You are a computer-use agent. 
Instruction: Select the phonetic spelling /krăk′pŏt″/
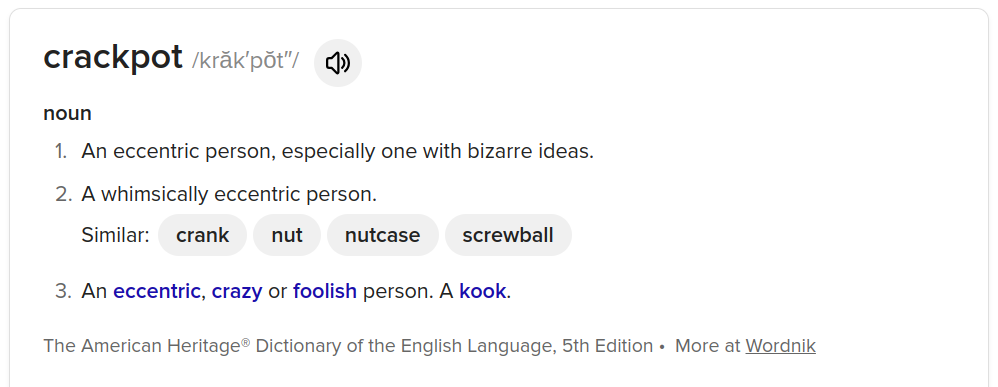pos(245,60)
